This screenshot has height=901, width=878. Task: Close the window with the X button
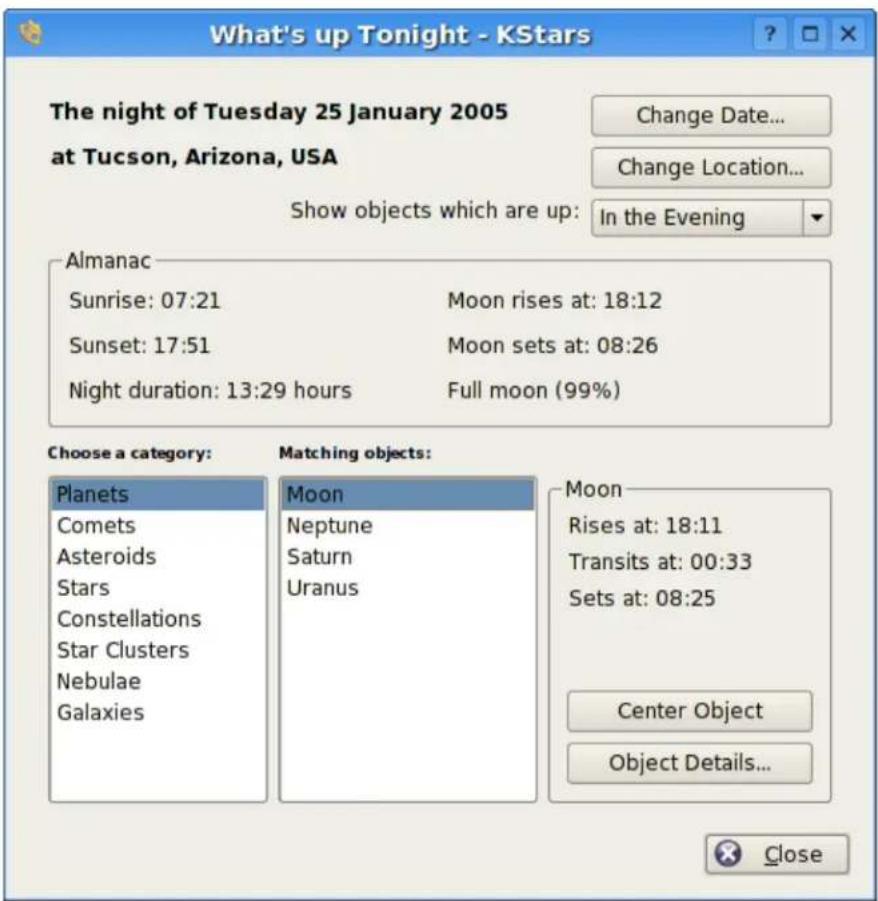[x=848, y=34]
